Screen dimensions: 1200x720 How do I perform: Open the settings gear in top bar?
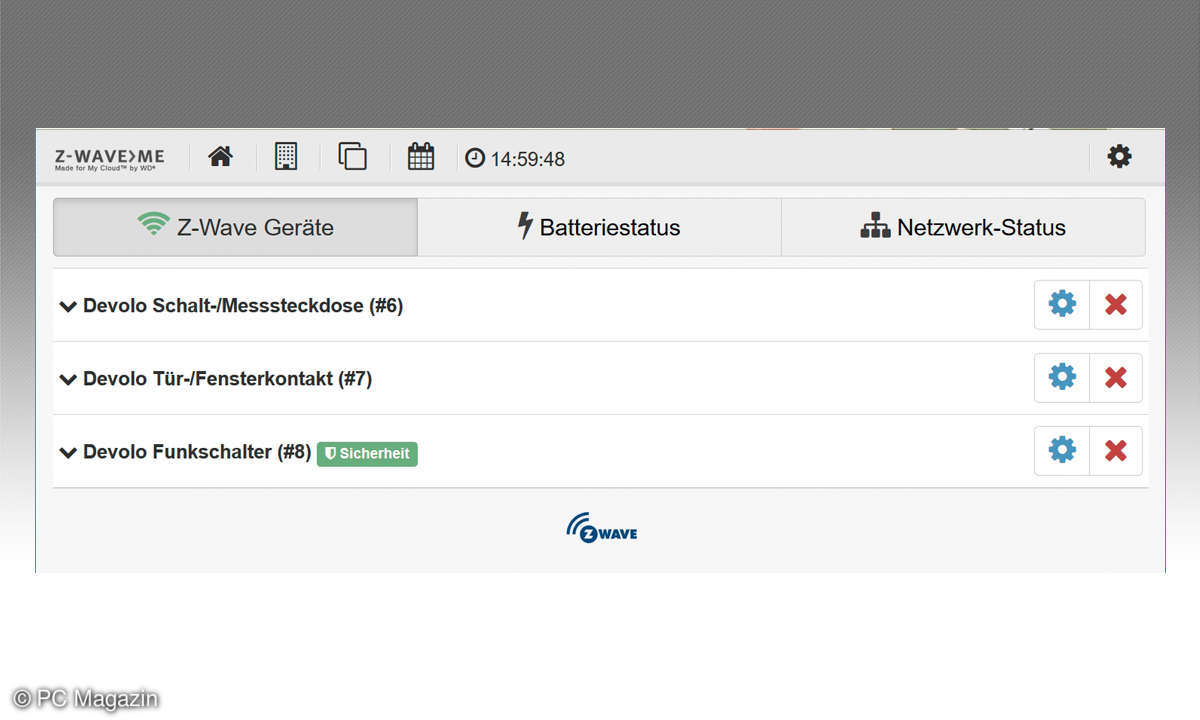click(x=1120, y=156)
